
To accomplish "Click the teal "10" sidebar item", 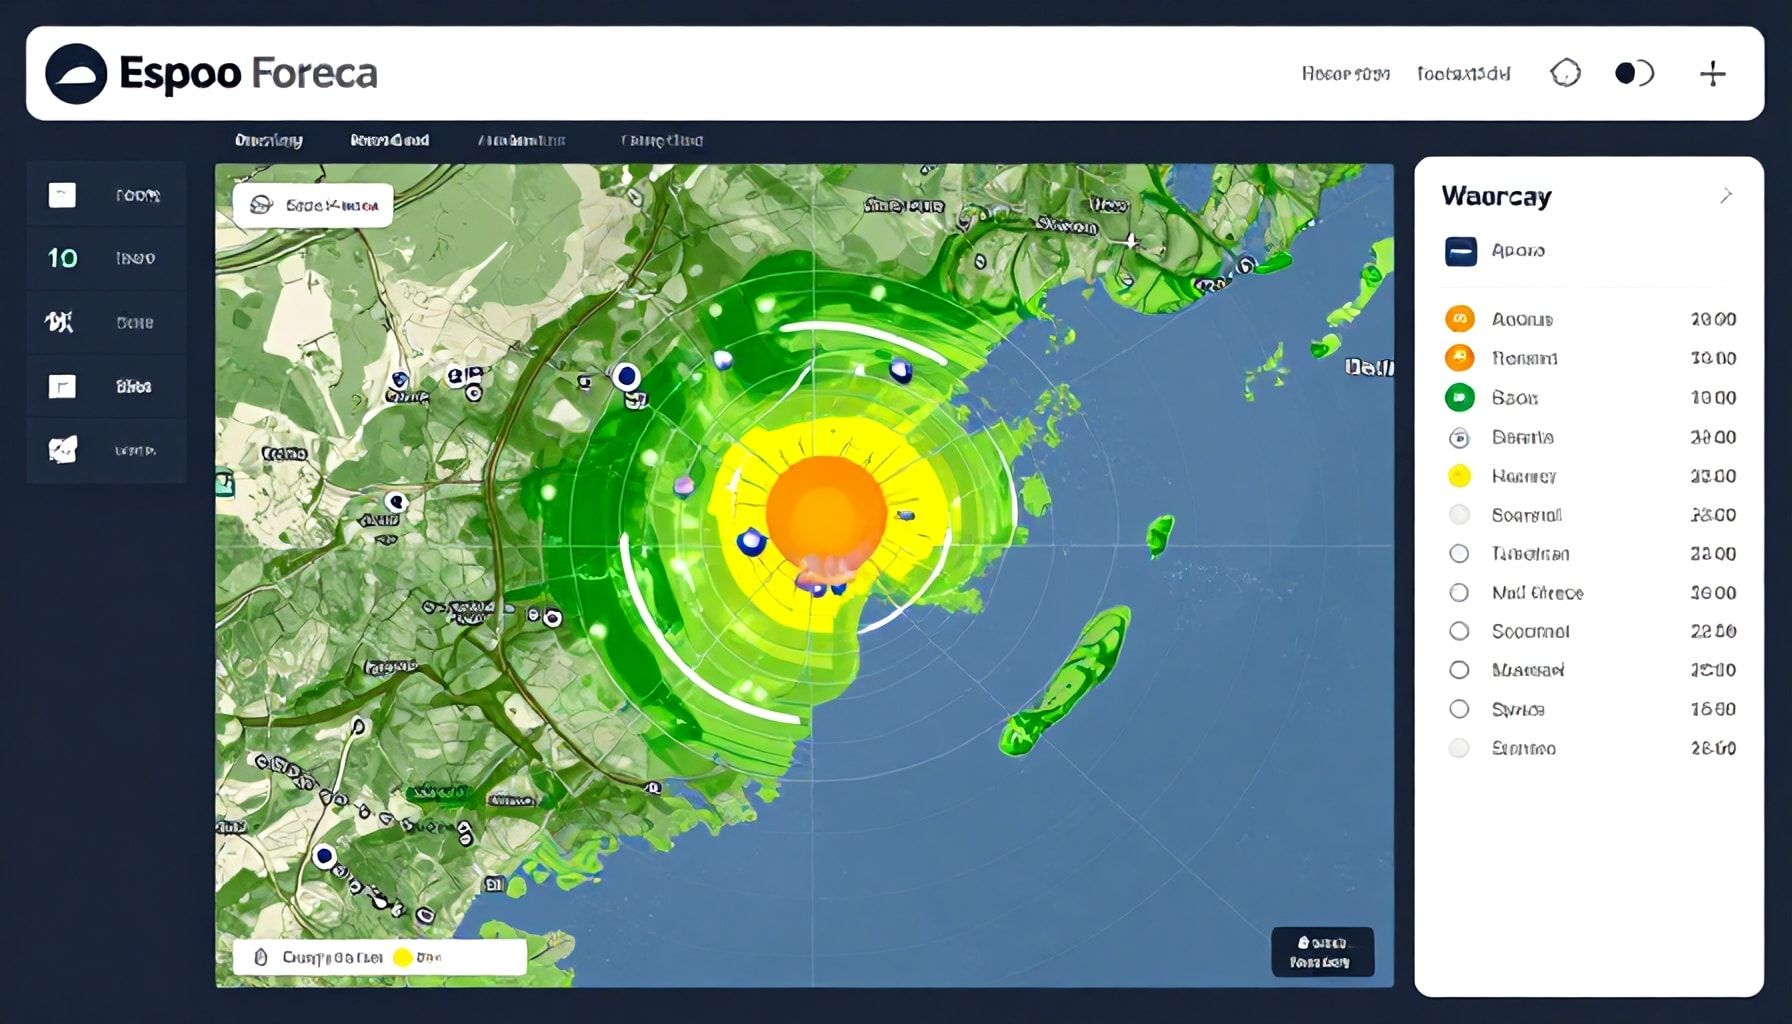I will [x=62, y=258].
